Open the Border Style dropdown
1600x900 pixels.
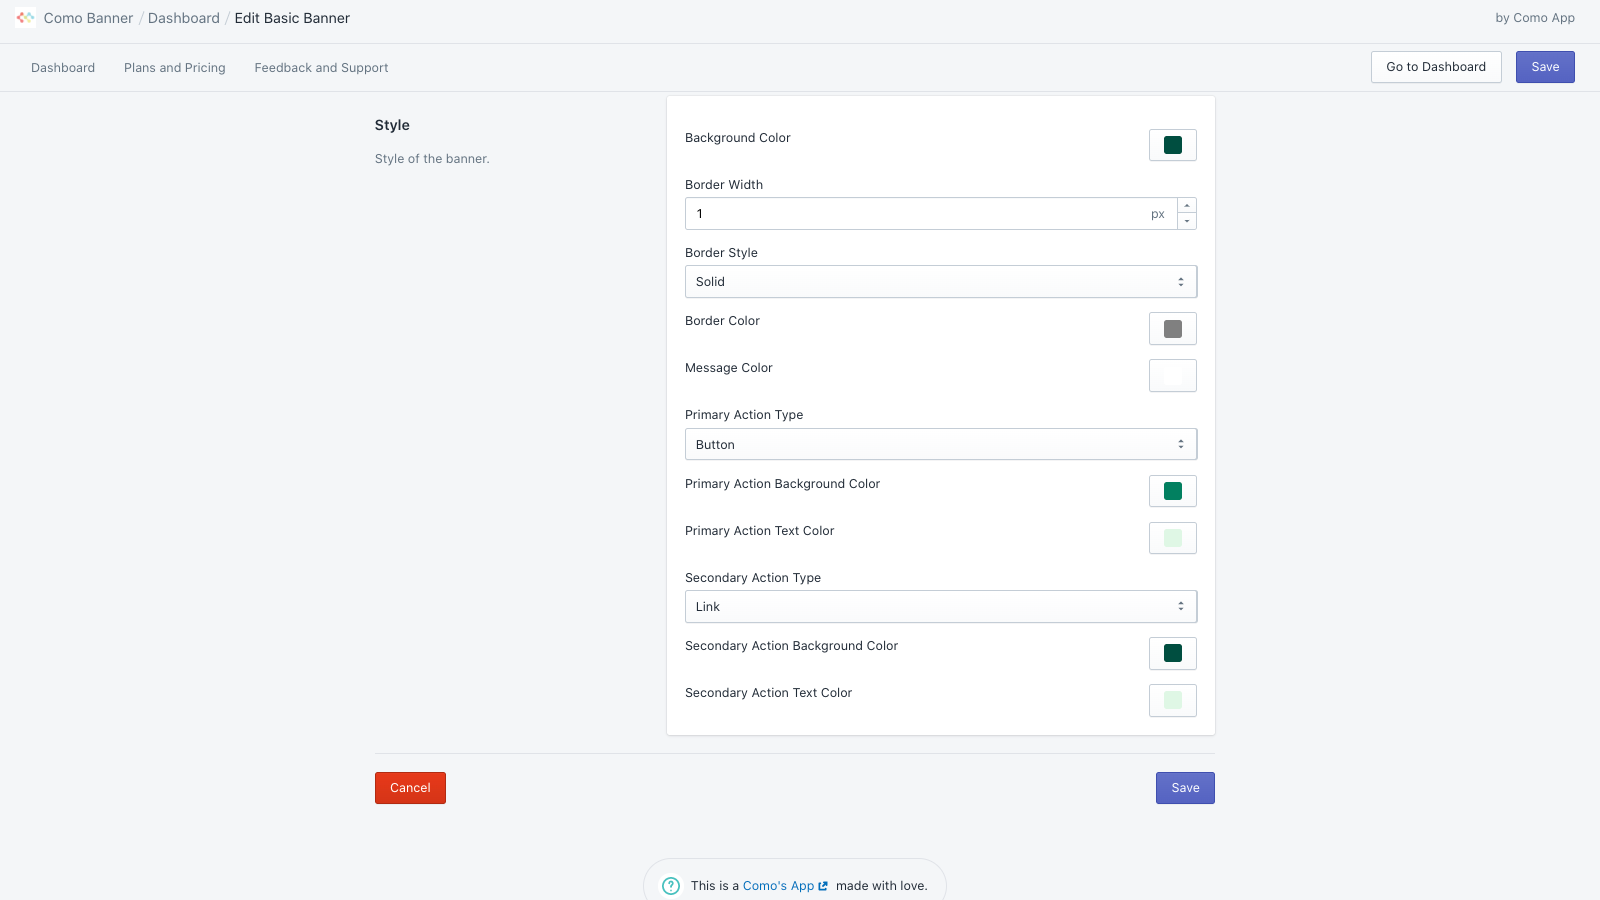tap(941, 282)
